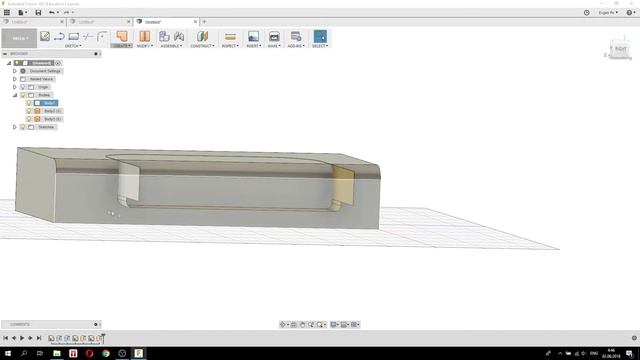Select the sketch Fillet tool

[x=102, y=36]
